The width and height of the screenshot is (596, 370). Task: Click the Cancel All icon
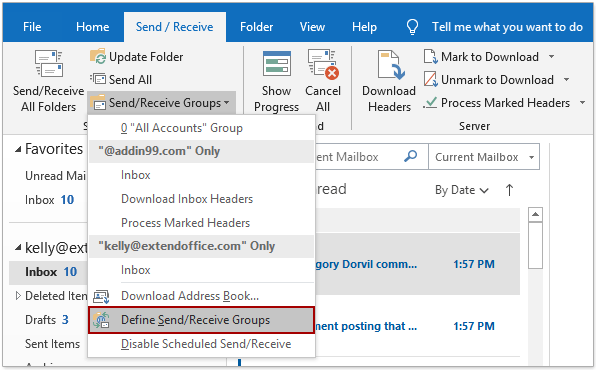point(323,64)
